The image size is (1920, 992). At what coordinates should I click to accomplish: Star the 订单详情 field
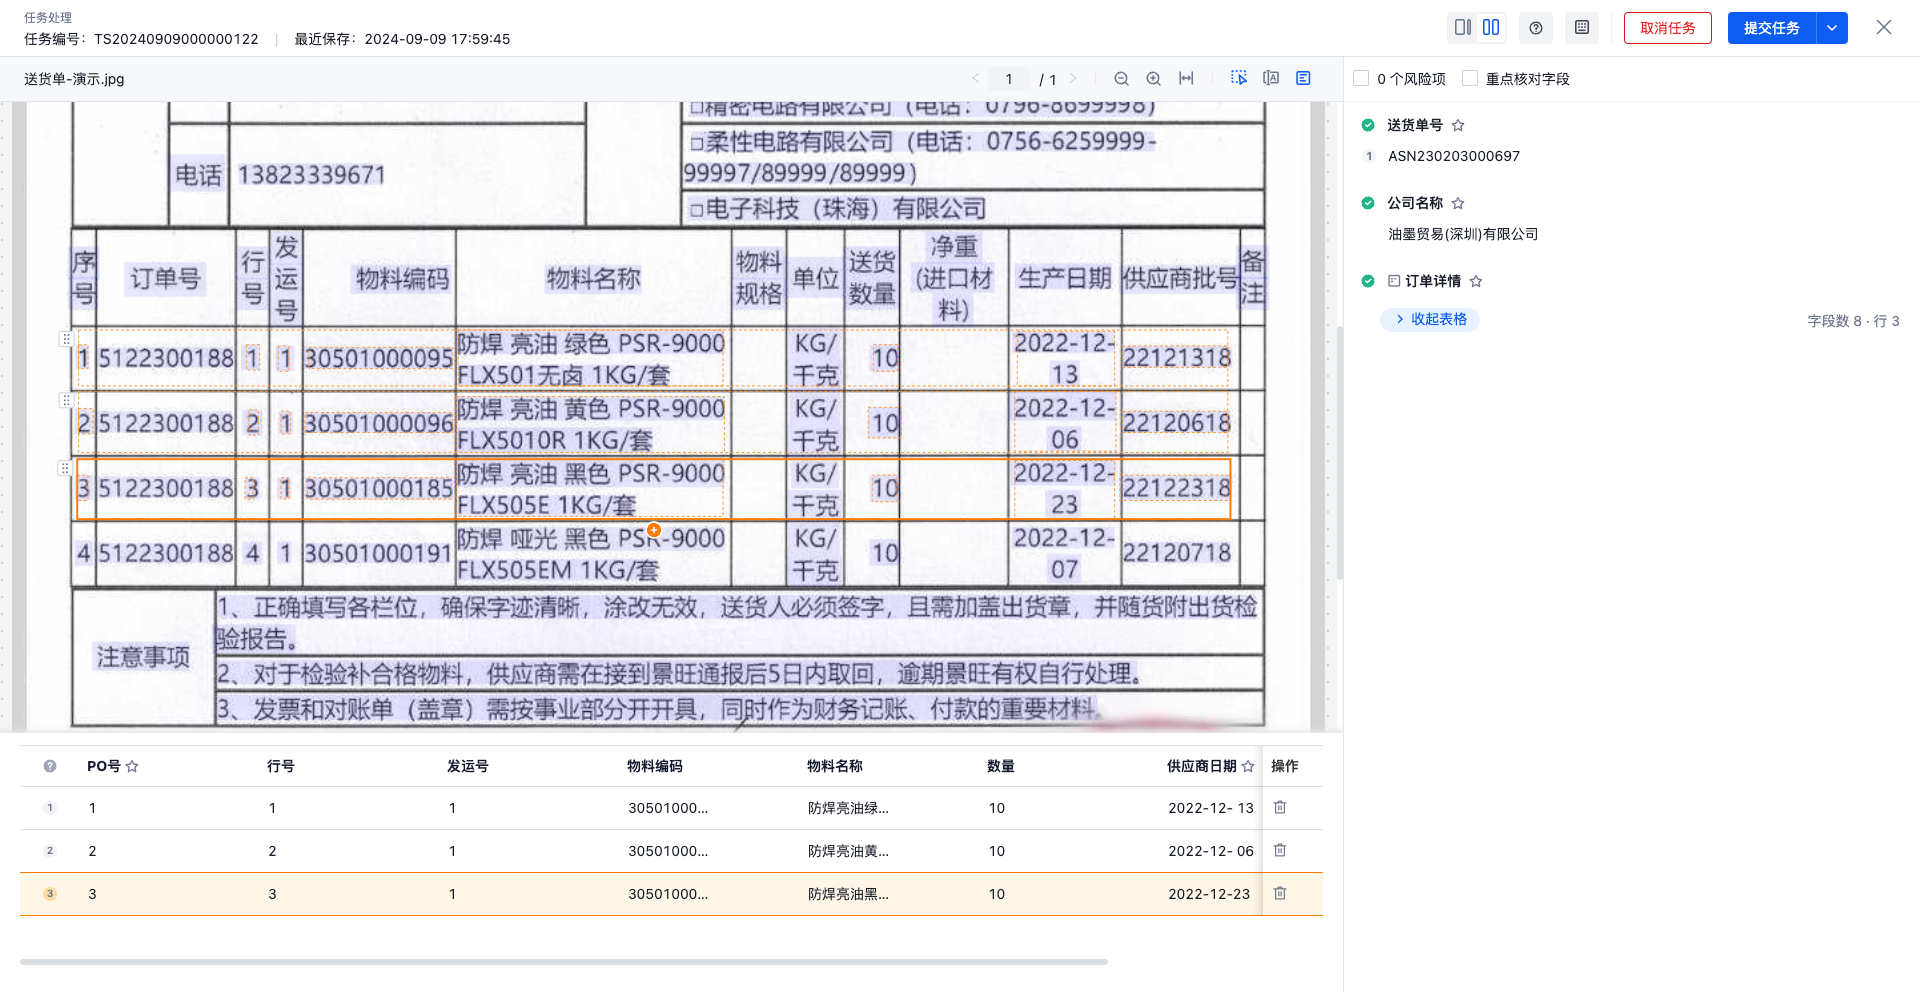(1476, 281)
